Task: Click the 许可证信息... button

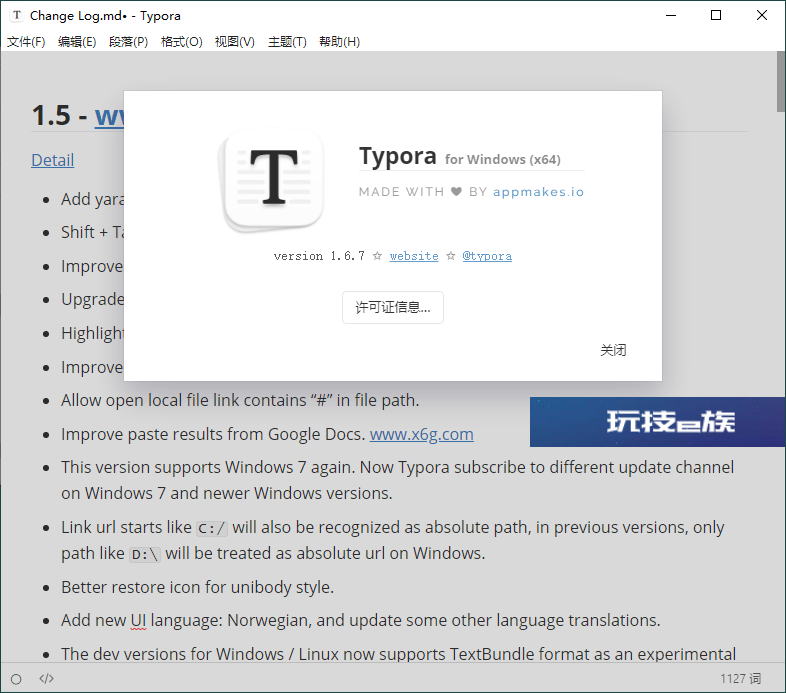Action: (393, 307)
